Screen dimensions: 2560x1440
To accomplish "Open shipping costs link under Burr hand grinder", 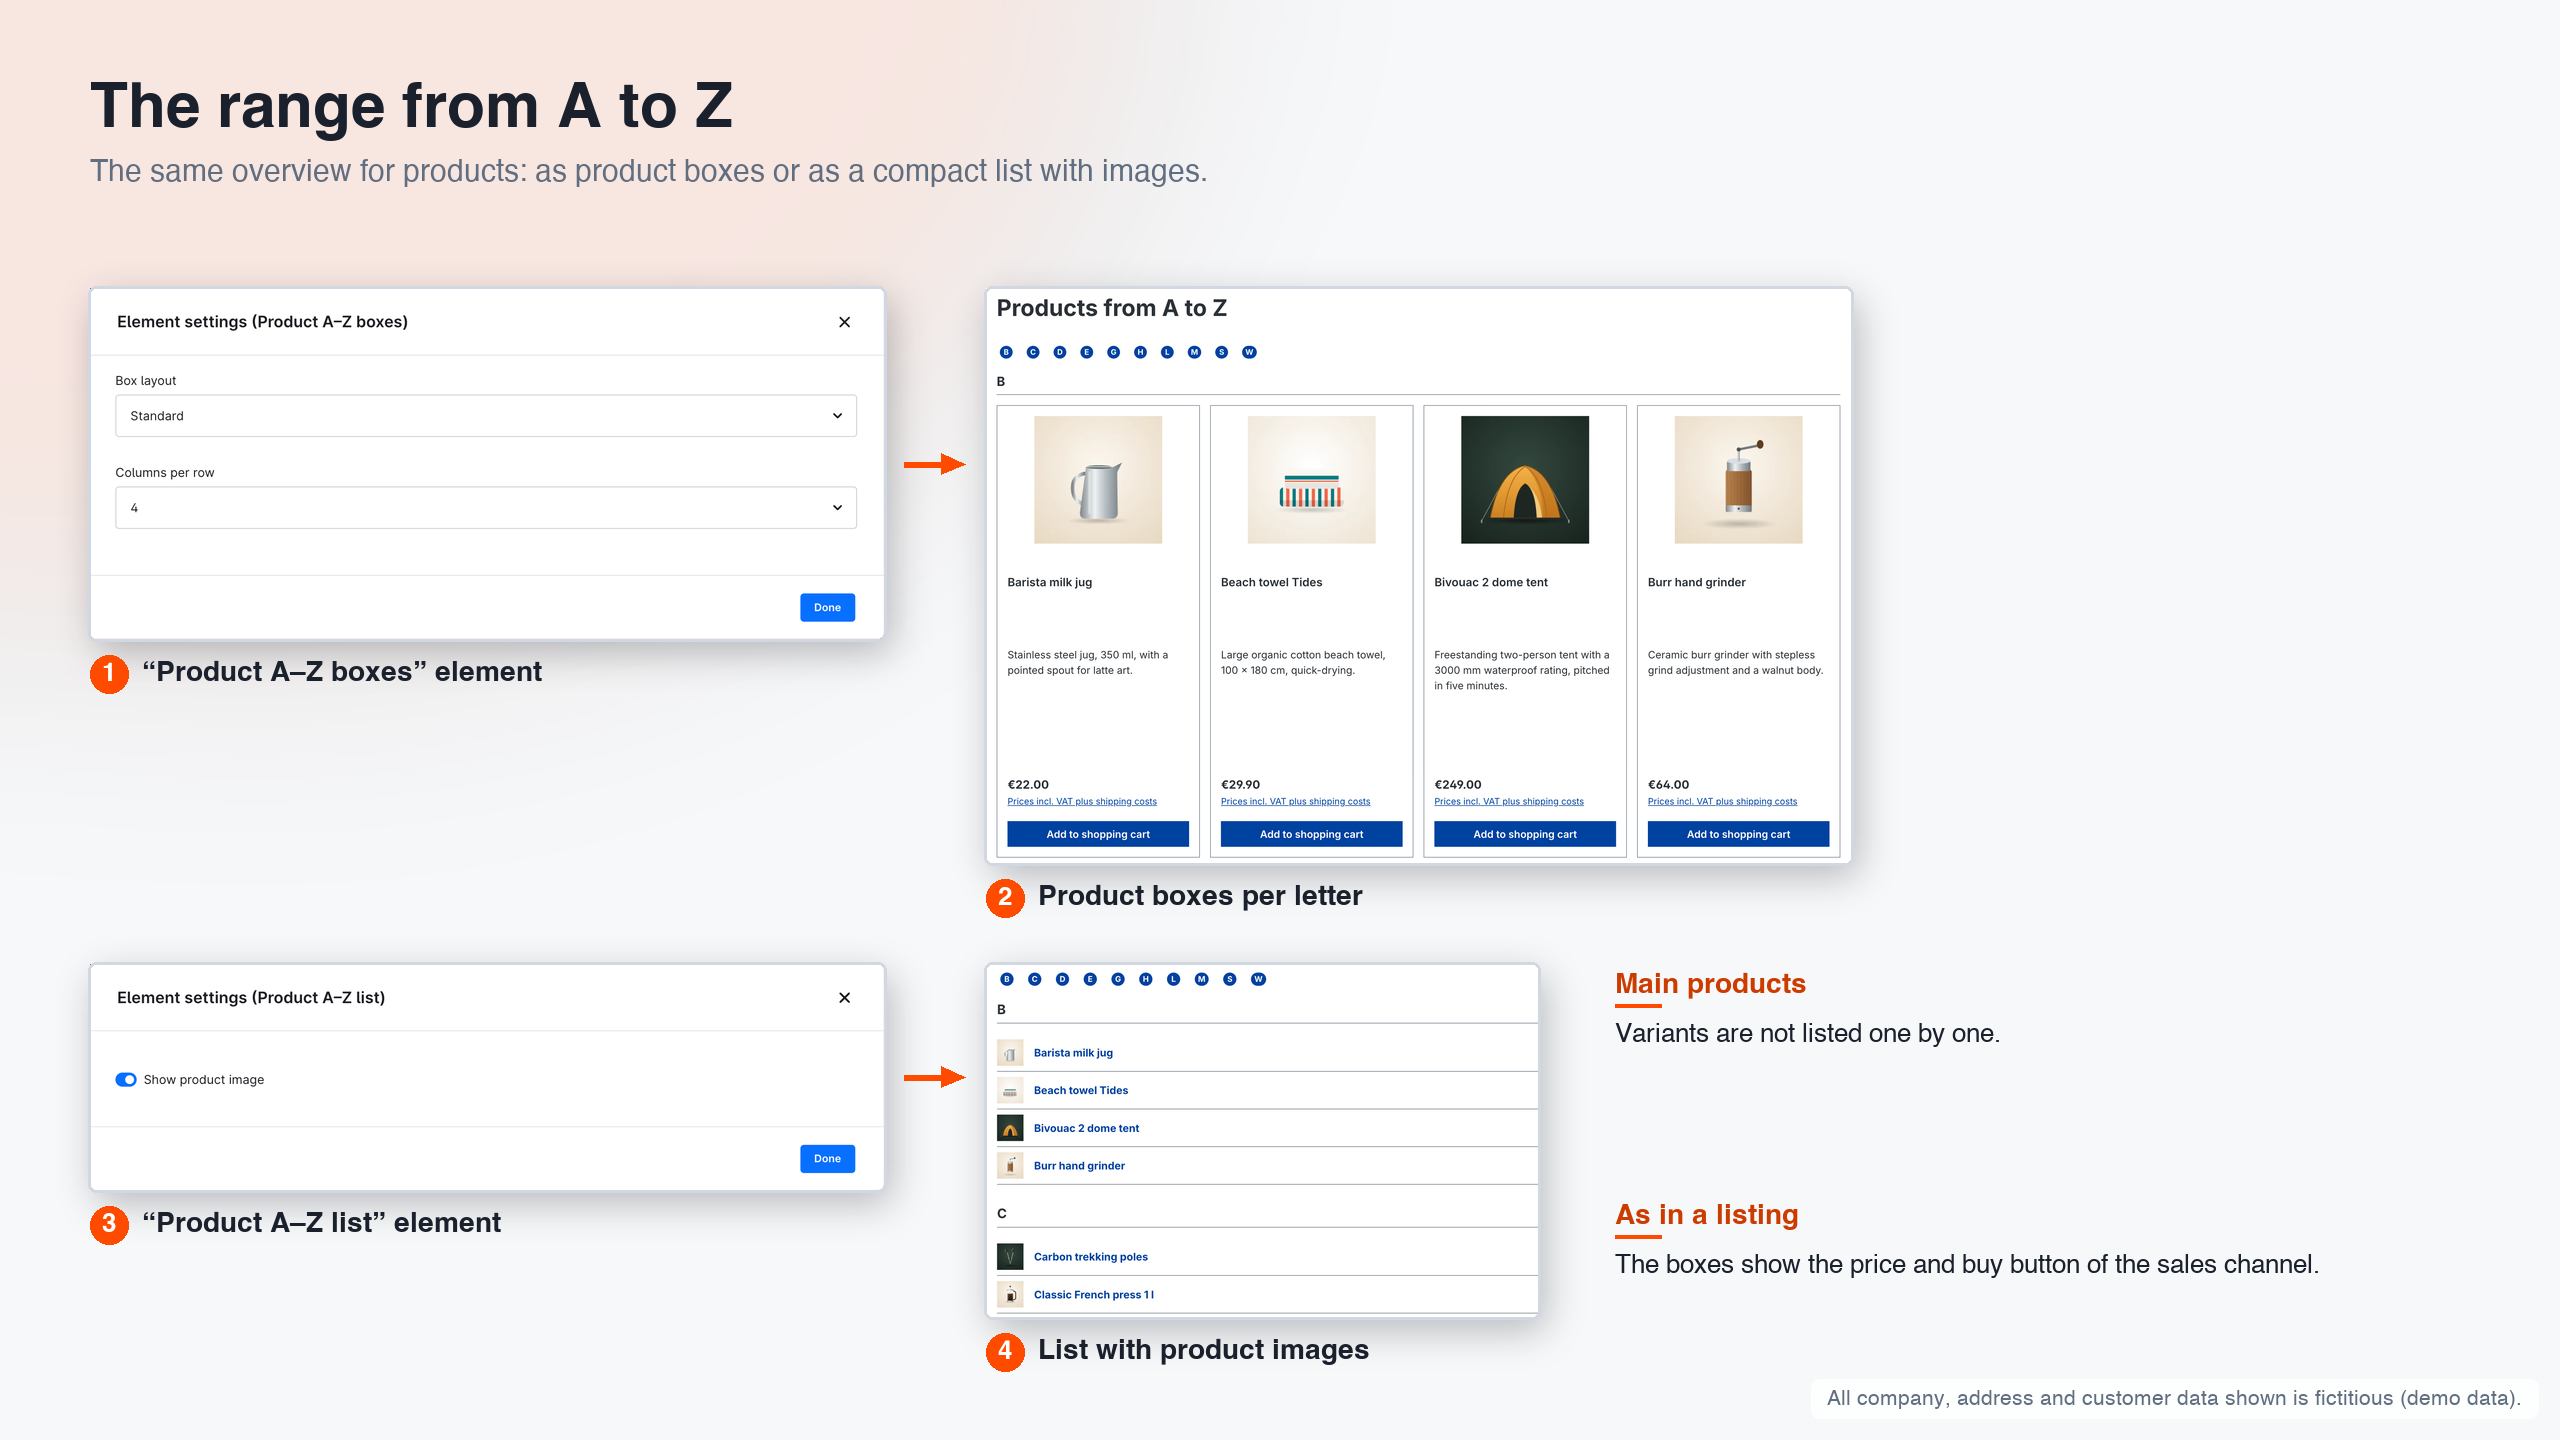I will coord(1722,802).
